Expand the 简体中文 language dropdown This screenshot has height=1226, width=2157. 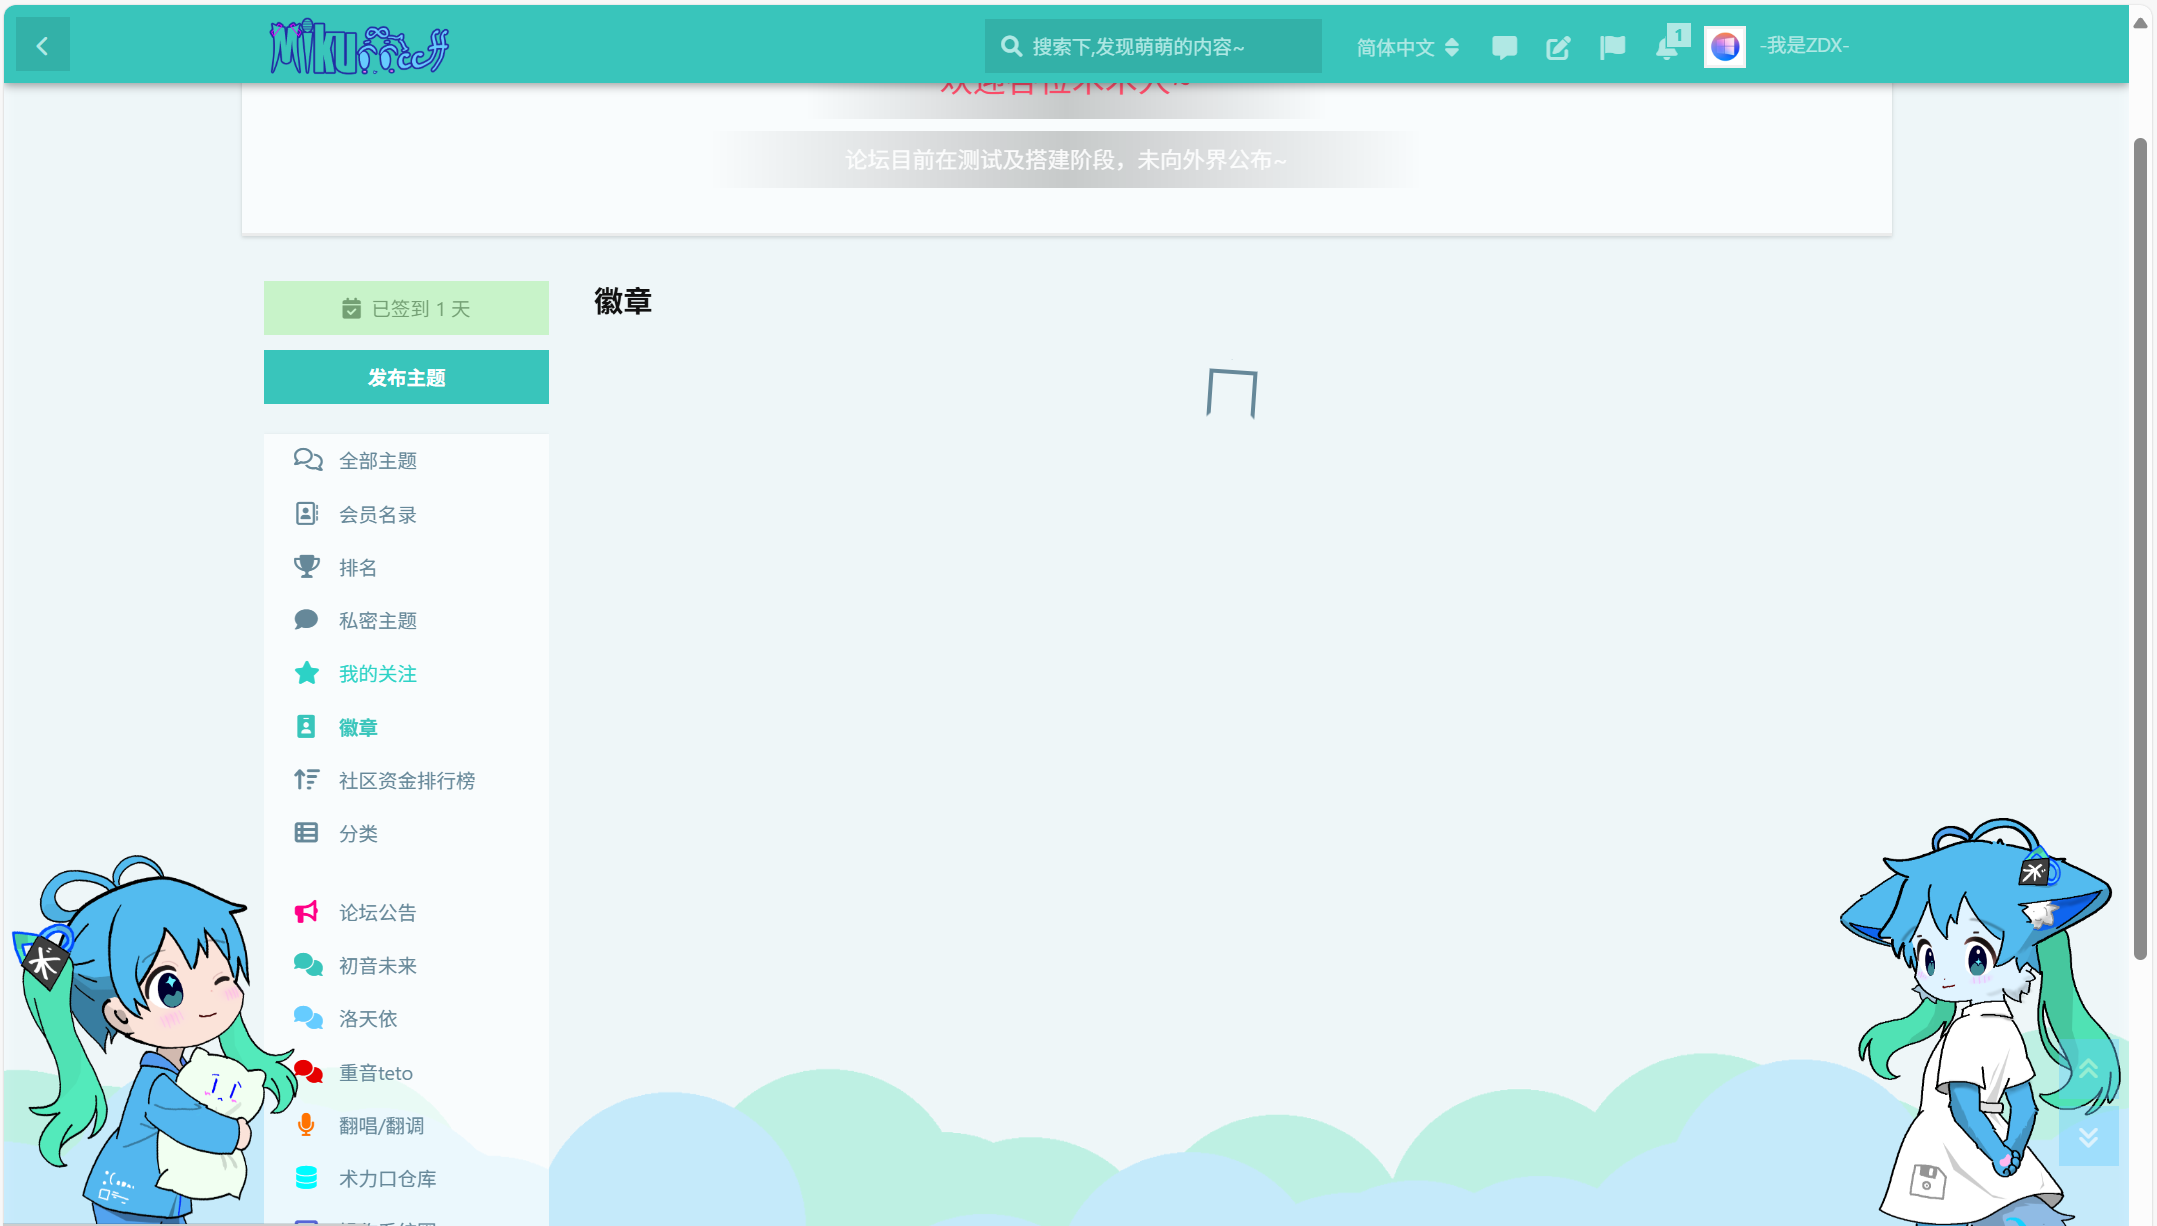coord(1407,47)
